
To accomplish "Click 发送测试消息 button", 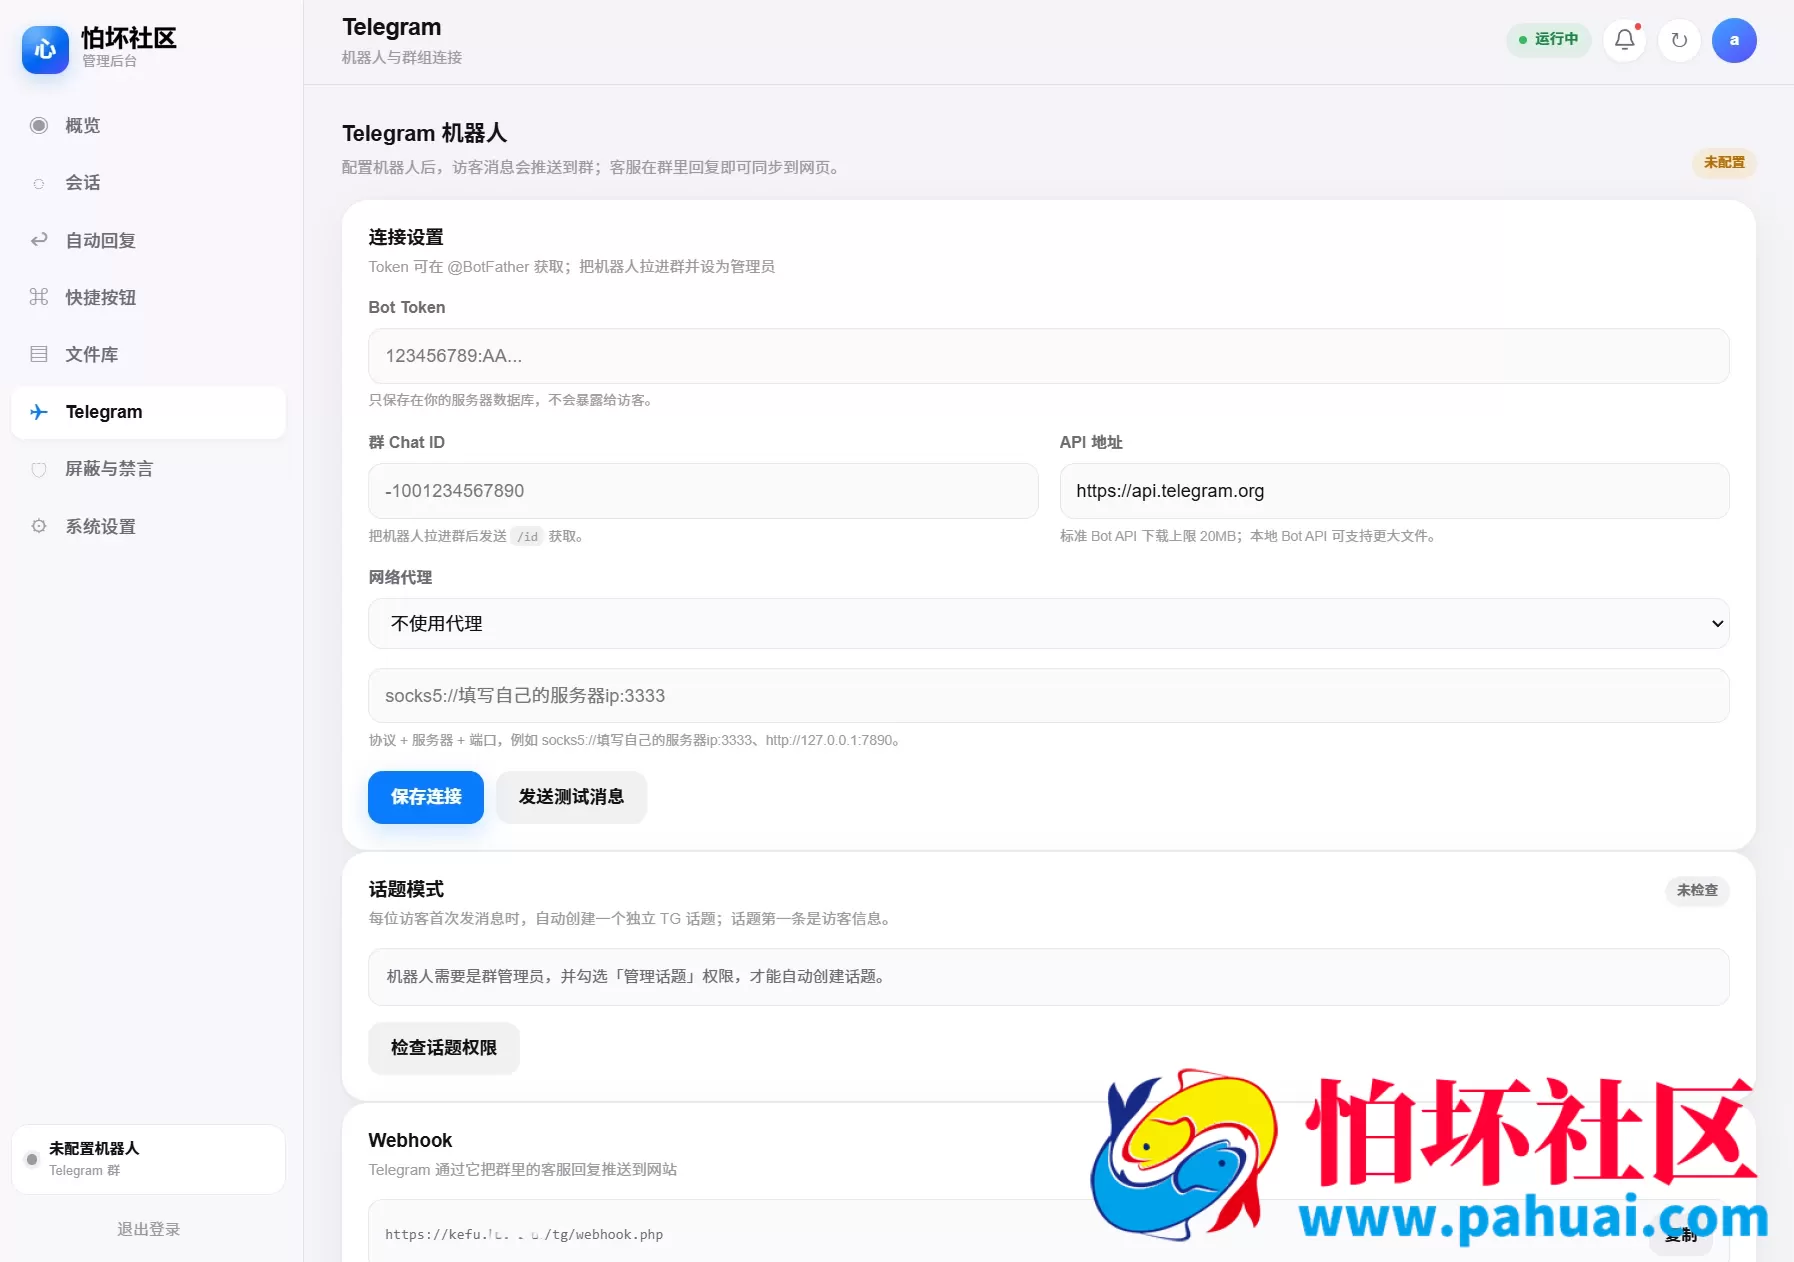I will click(571, 797).
